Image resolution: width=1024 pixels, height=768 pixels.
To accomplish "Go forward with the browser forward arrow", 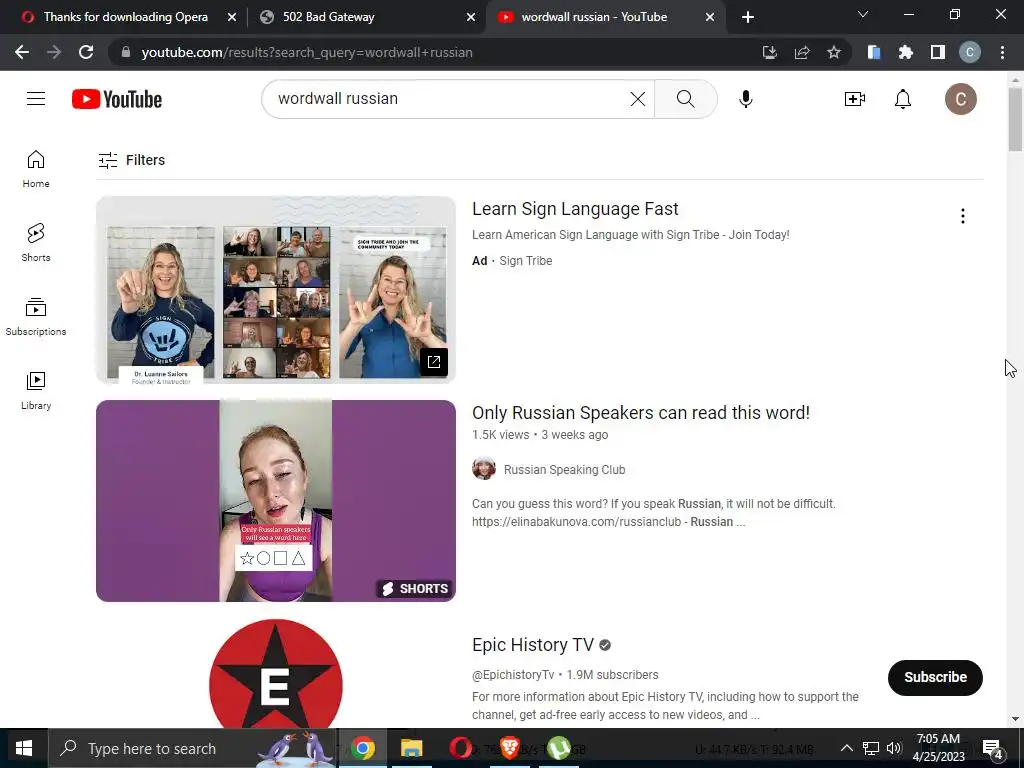I will coord(54,52).
